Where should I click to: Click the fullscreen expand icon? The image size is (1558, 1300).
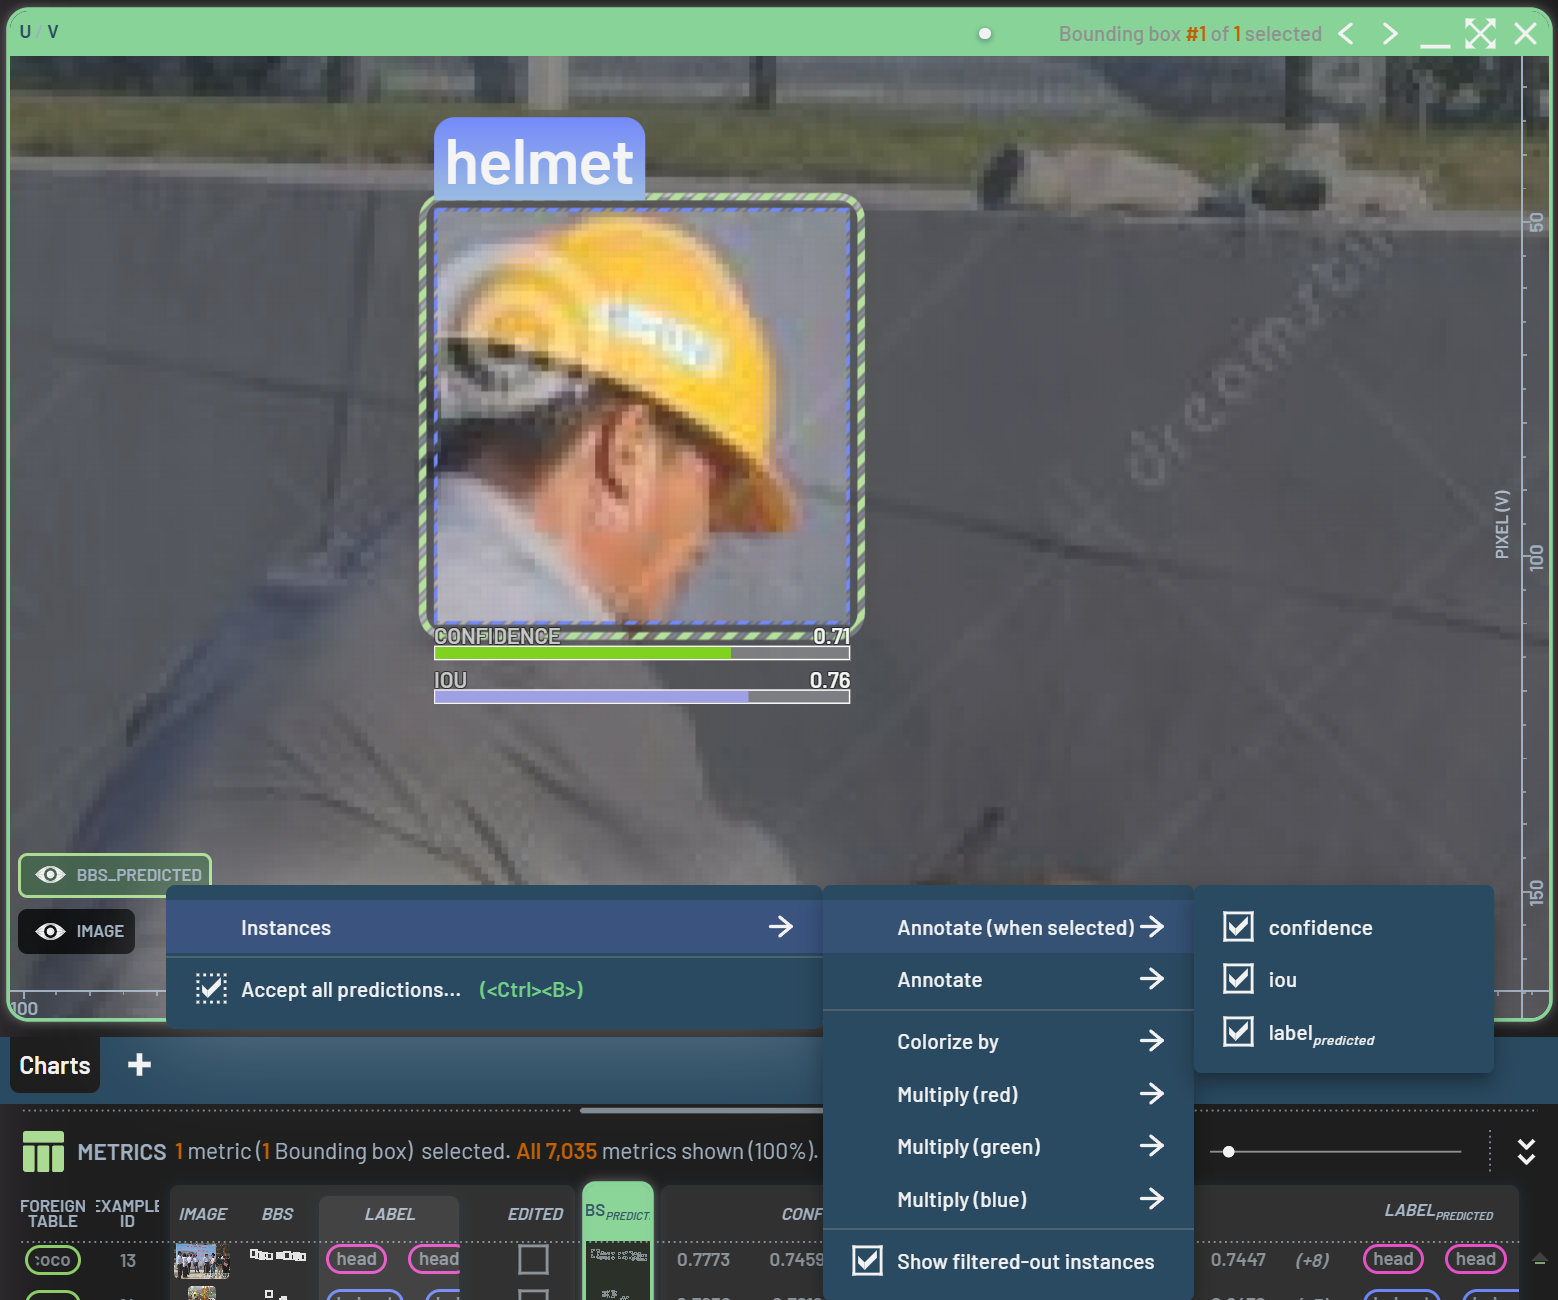pos(1480,34)
